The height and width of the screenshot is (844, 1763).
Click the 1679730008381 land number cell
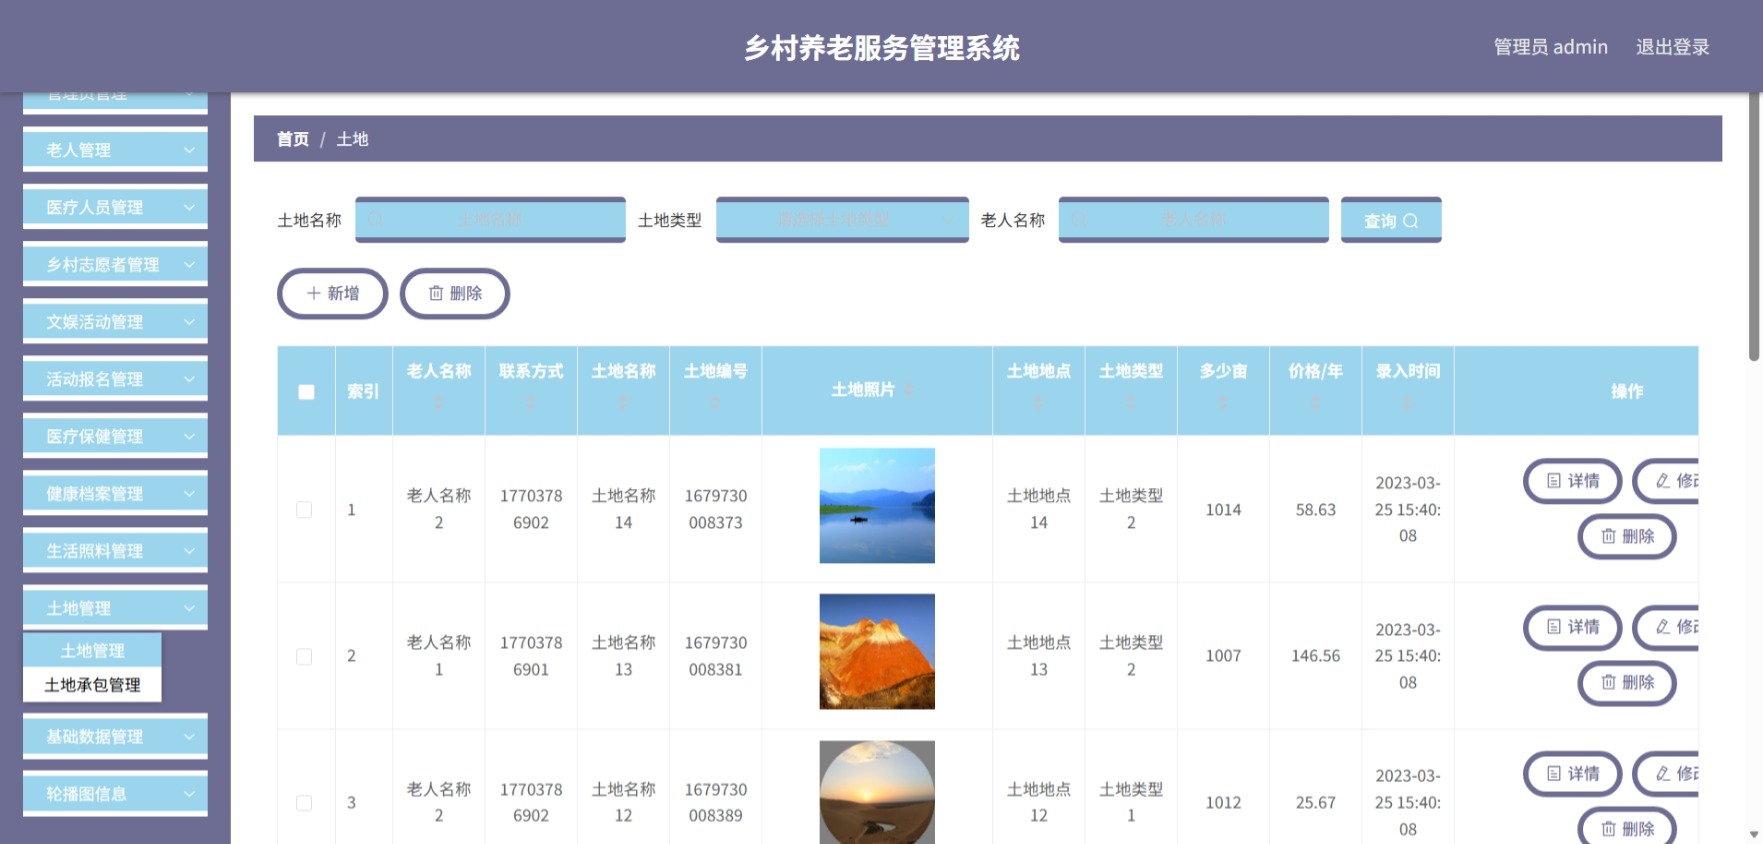click(715, 656)
